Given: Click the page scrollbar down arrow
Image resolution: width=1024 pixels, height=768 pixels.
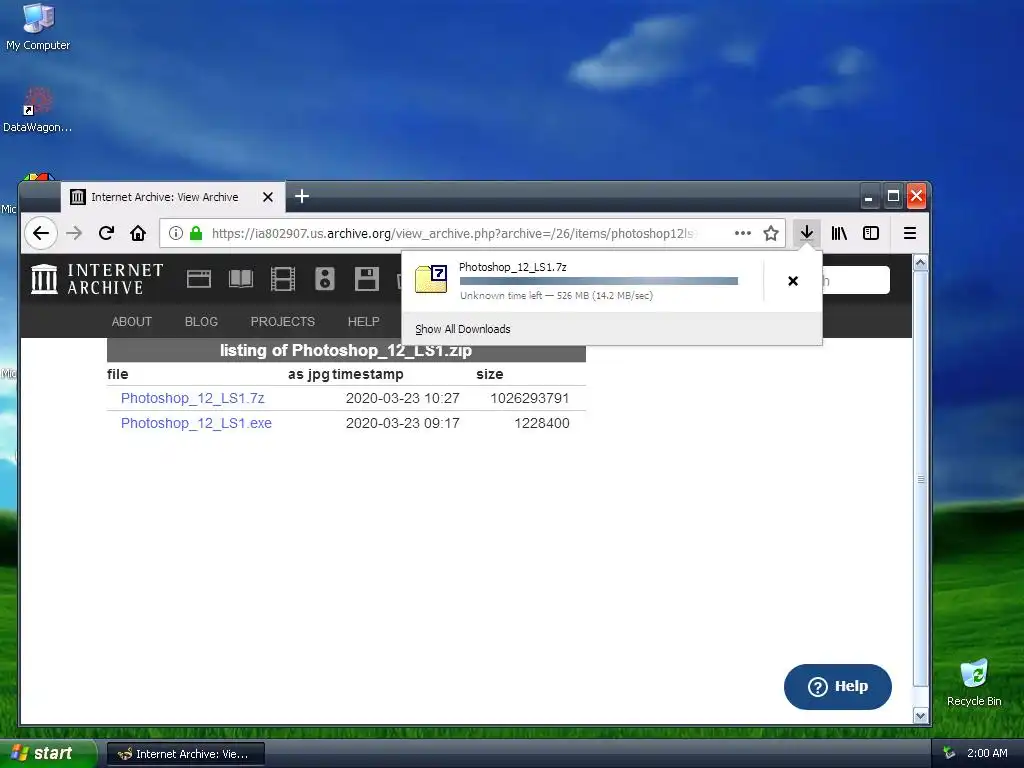Looking at the screenshot, I should pyautogui.click(x=920, y=716).
